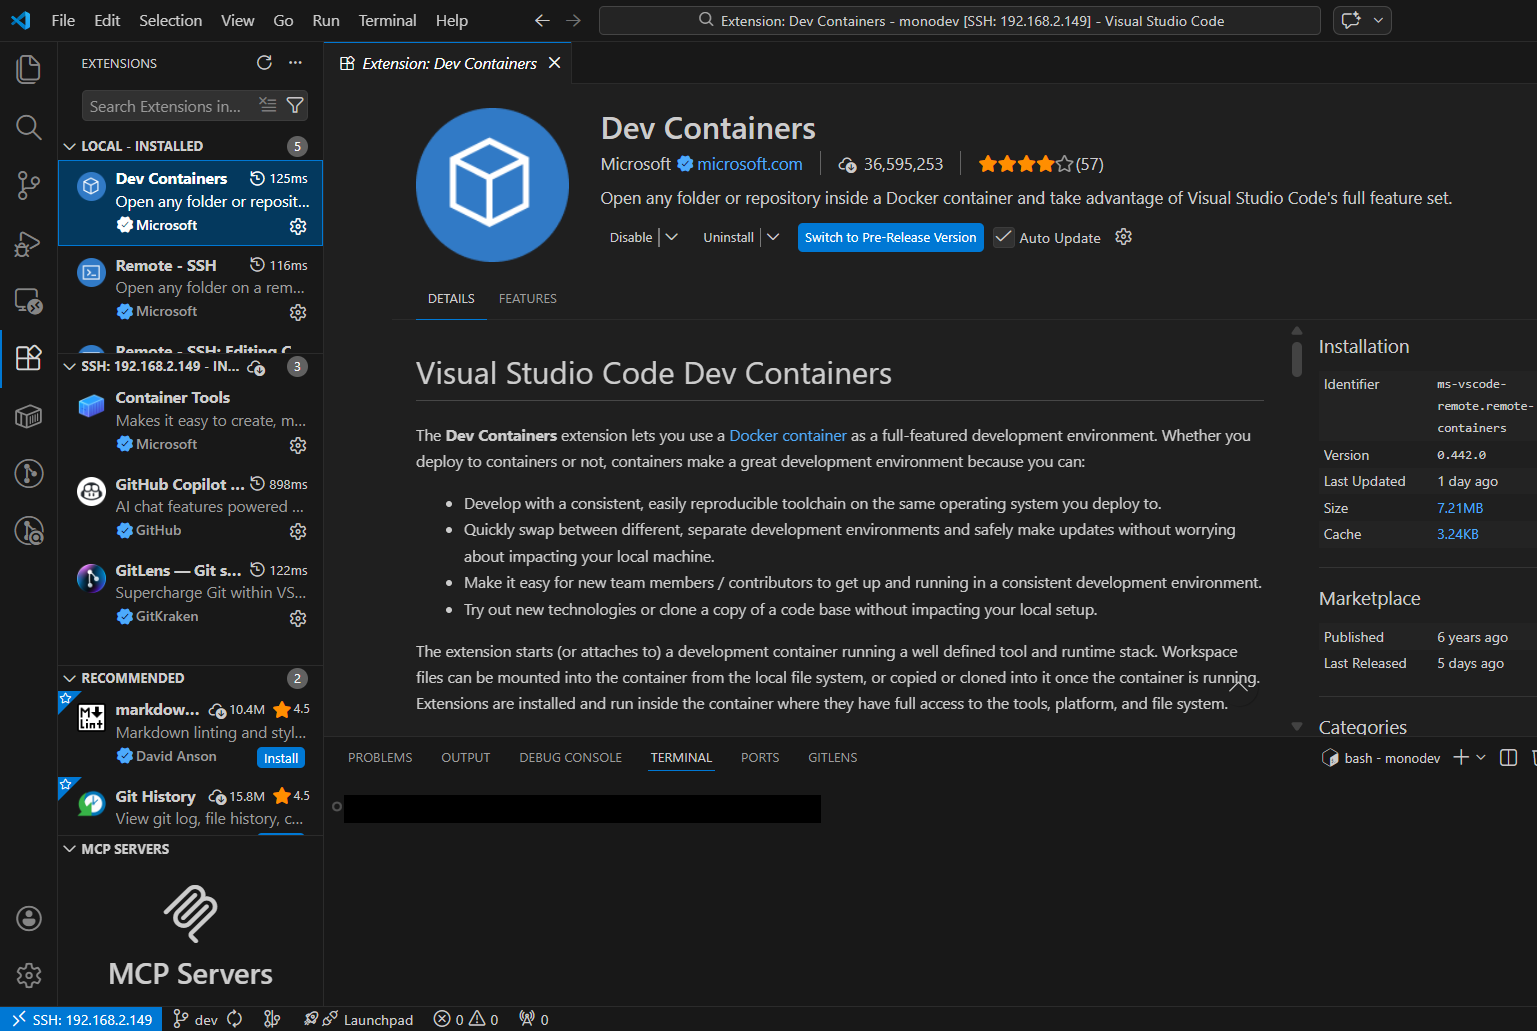Open the Terminal menu

click(387, 20)
